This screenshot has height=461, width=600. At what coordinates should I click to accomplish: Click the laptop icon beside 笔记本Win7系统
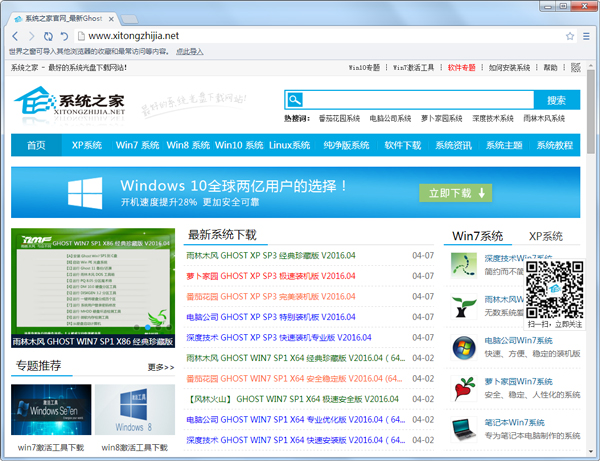[x=463, y=429]
